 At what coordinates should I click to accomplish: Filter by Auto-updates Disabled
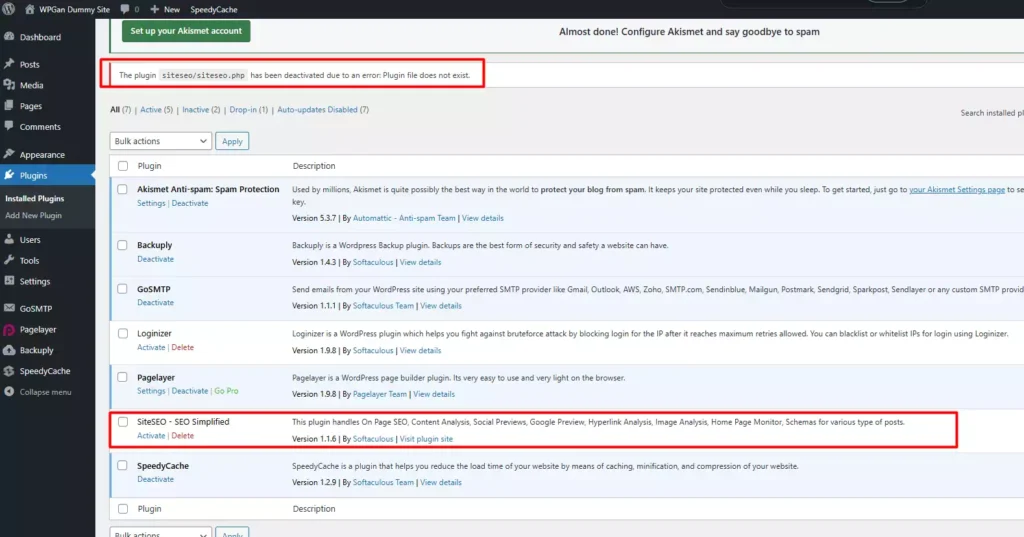click(x=317, y=110)
